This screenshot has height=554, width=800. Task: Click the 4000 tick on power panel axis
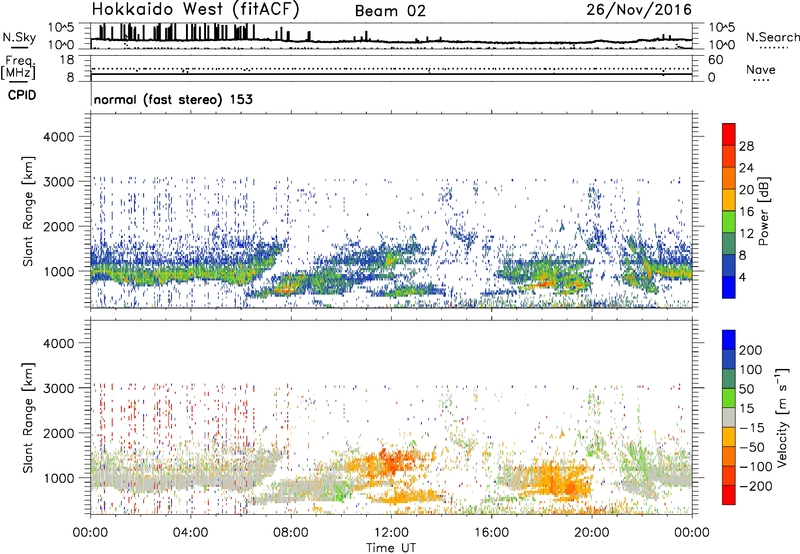click(59, 137)
